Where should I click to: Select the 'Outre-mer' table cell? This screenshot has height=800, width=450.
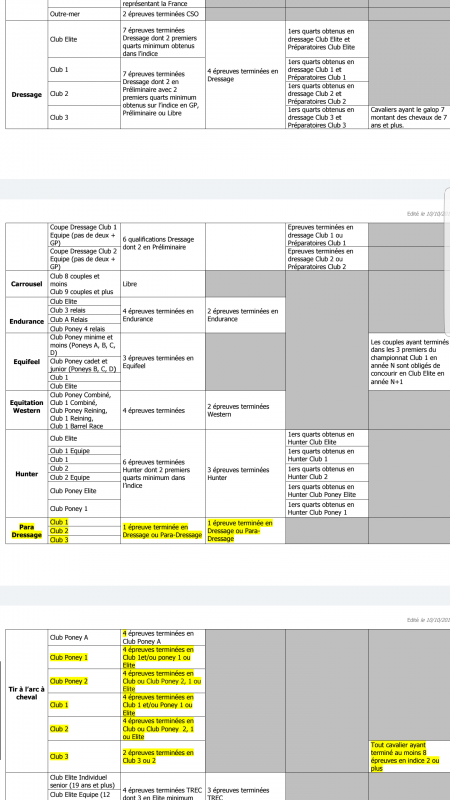coord(84,14)
